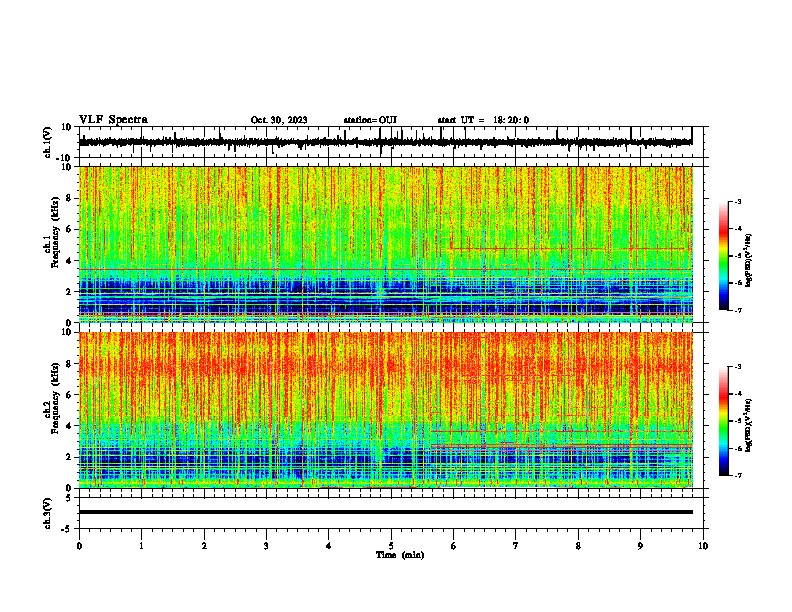
Task: Click the ch.2 "Frequency (kHz)" axis label
Action: coord(56,398)
